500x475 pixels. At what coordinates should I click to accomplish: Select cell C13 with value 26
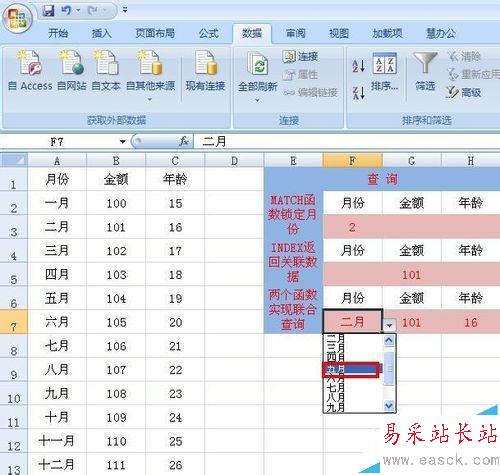coord(175,464)
